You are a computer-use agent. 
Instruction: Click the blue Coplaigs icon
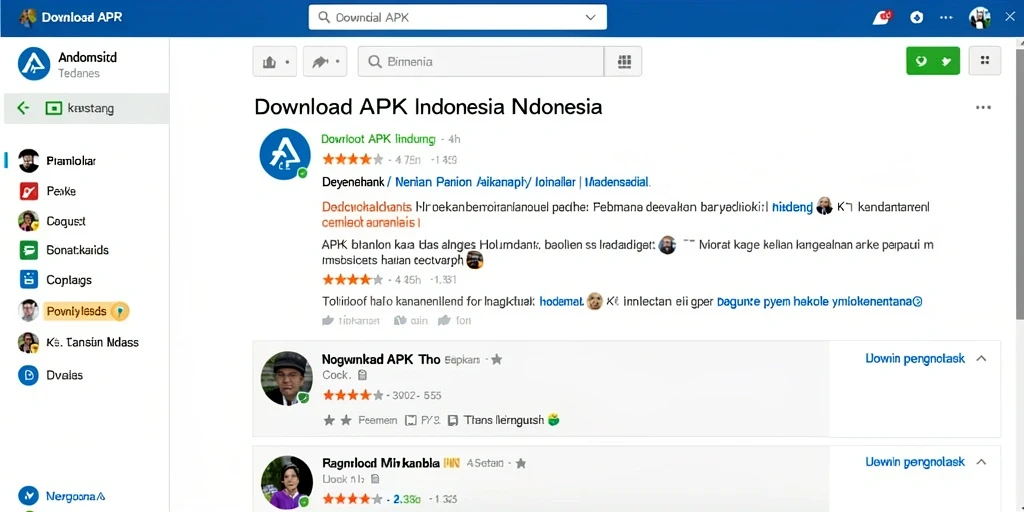point(29,280)
